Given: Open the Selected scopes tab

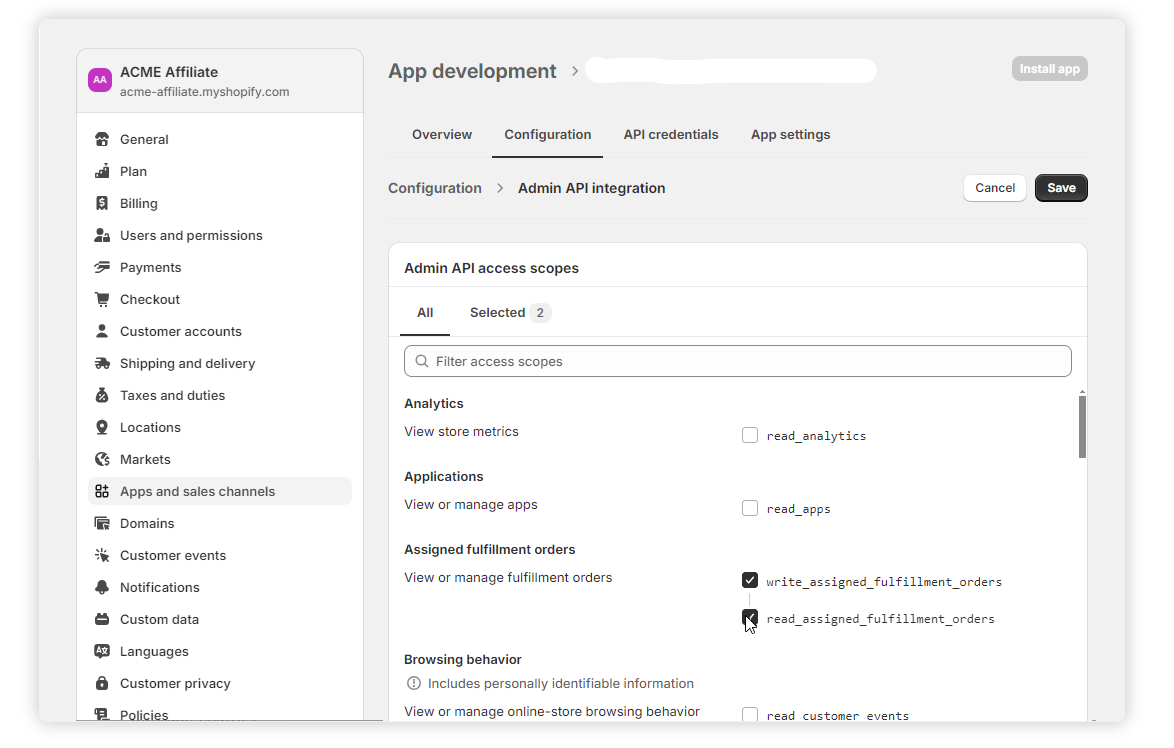Looking at the screenshot, I should click(509, 313).
